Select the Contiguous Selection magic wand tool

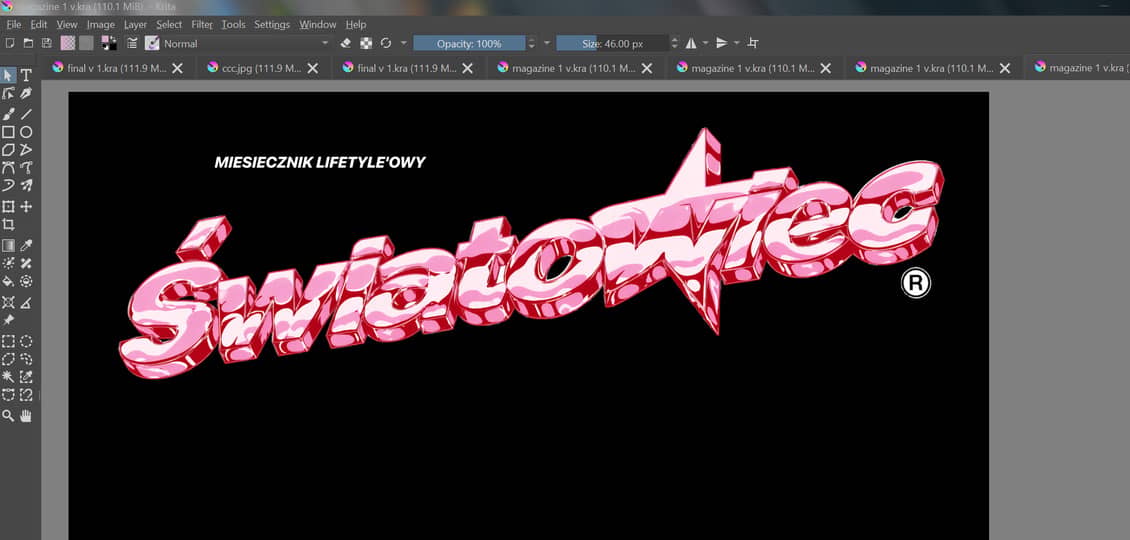[x=8, y=377]
